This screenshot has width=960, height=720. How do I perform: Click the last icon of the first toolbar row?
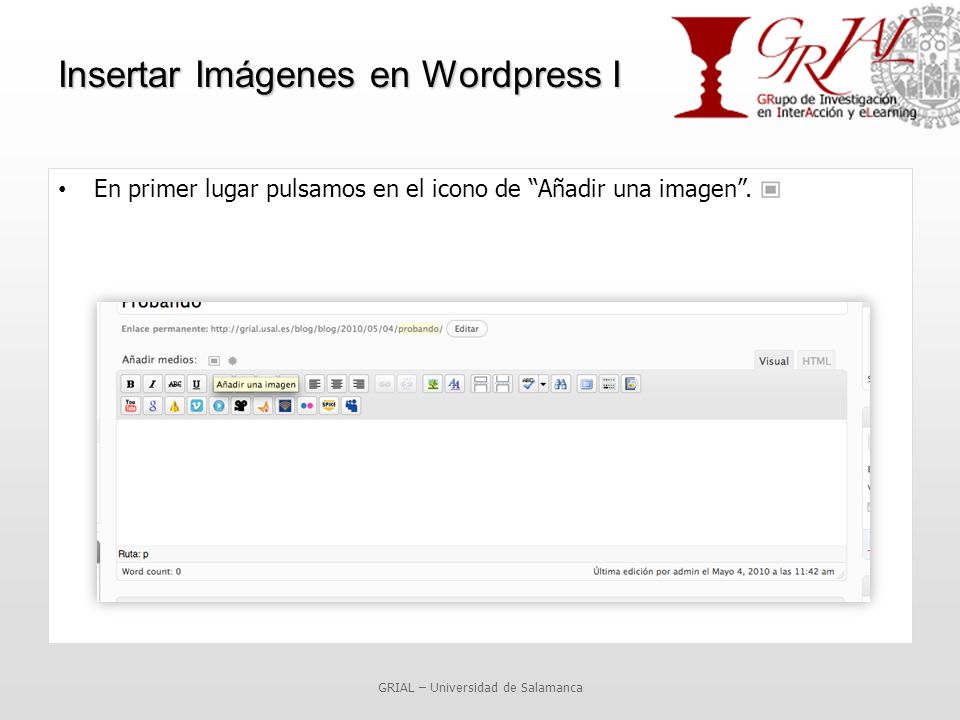pos(631,384)
